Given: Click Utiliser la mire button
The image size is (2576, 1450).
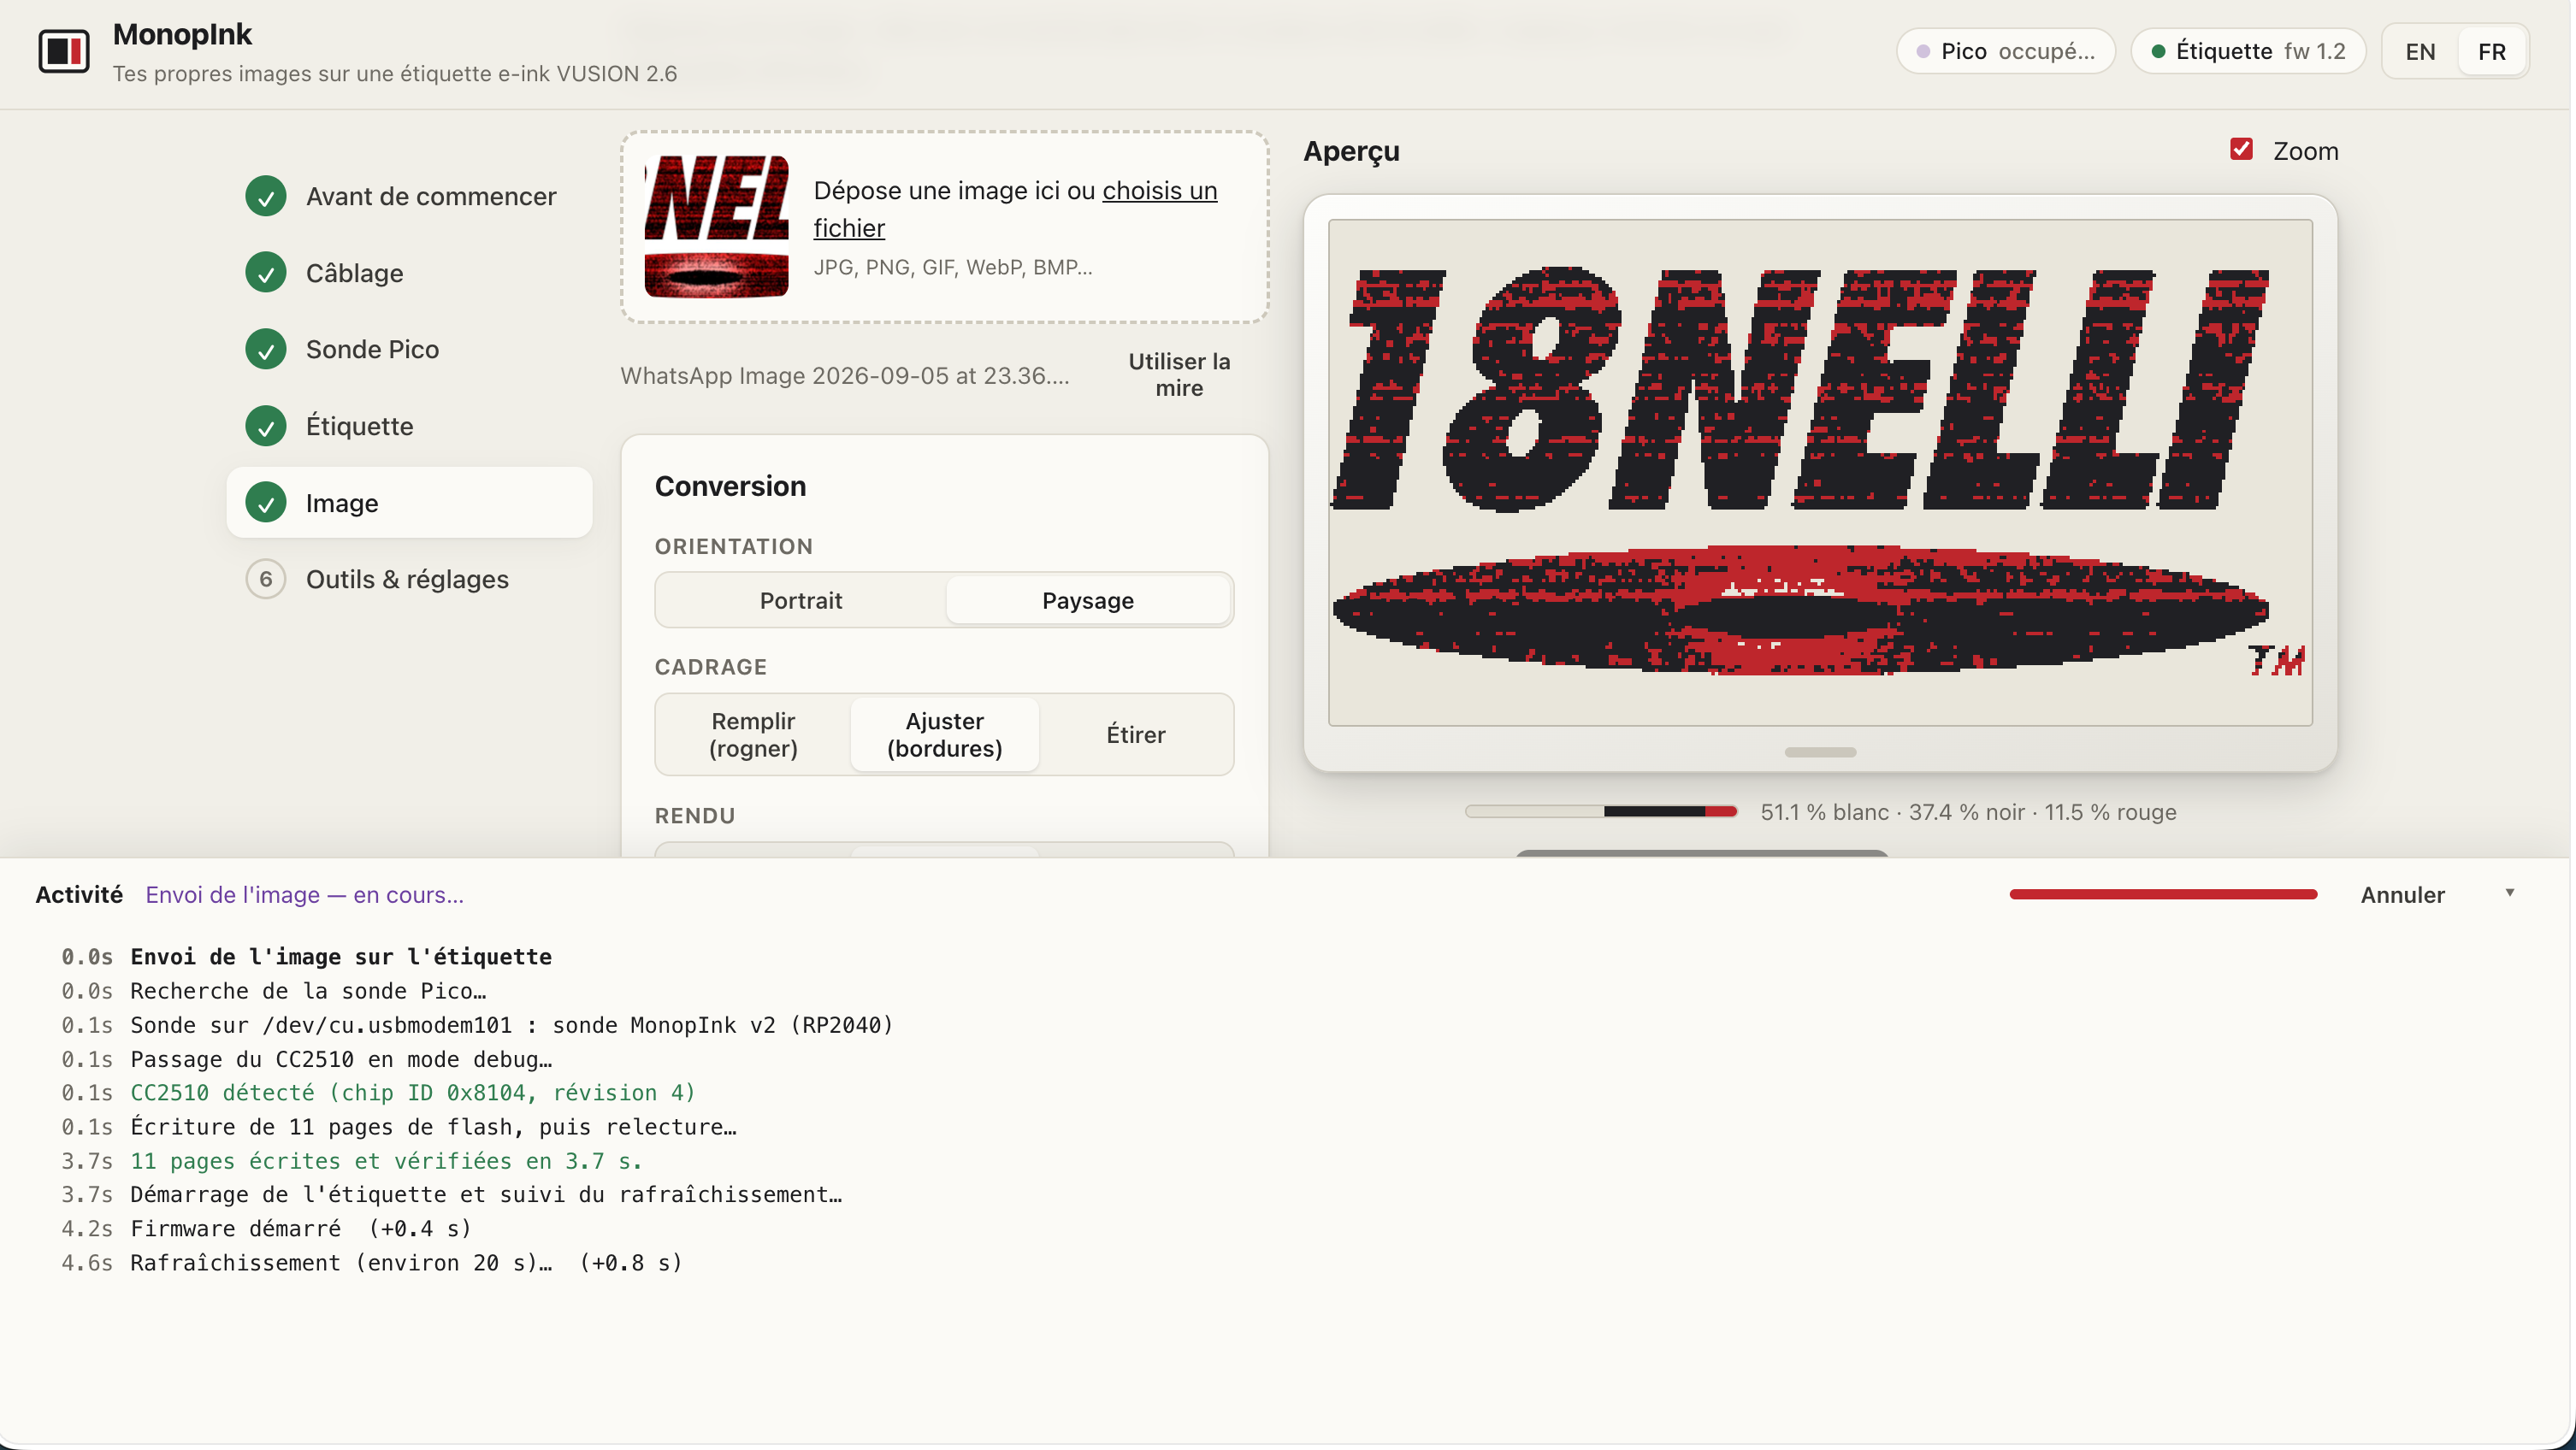Looking at the screenshot, I should click(x=1179, y=375).
